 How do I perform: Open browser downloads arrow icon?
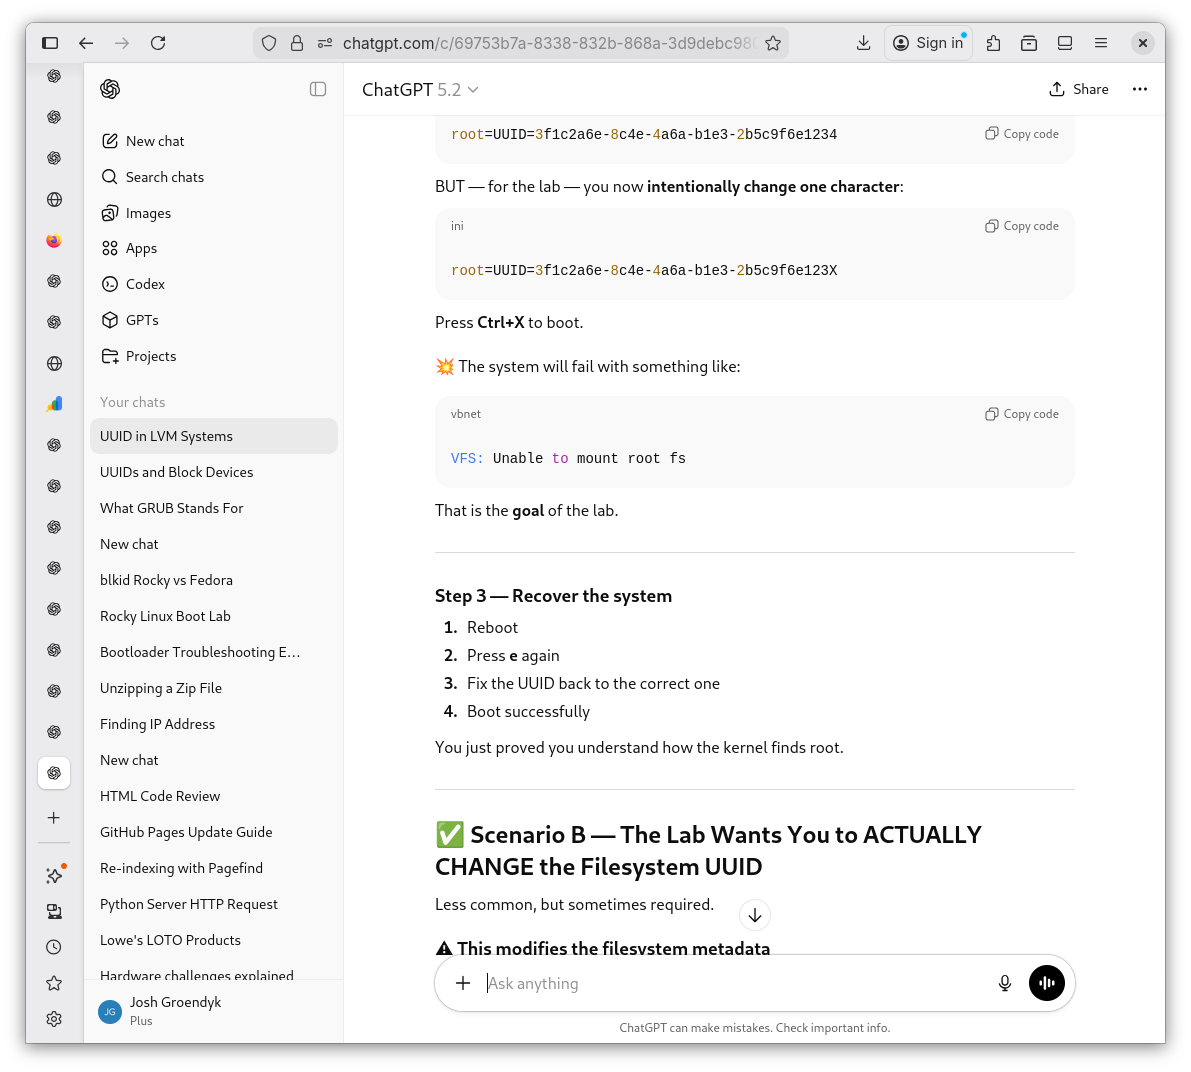tap(864, 43)
